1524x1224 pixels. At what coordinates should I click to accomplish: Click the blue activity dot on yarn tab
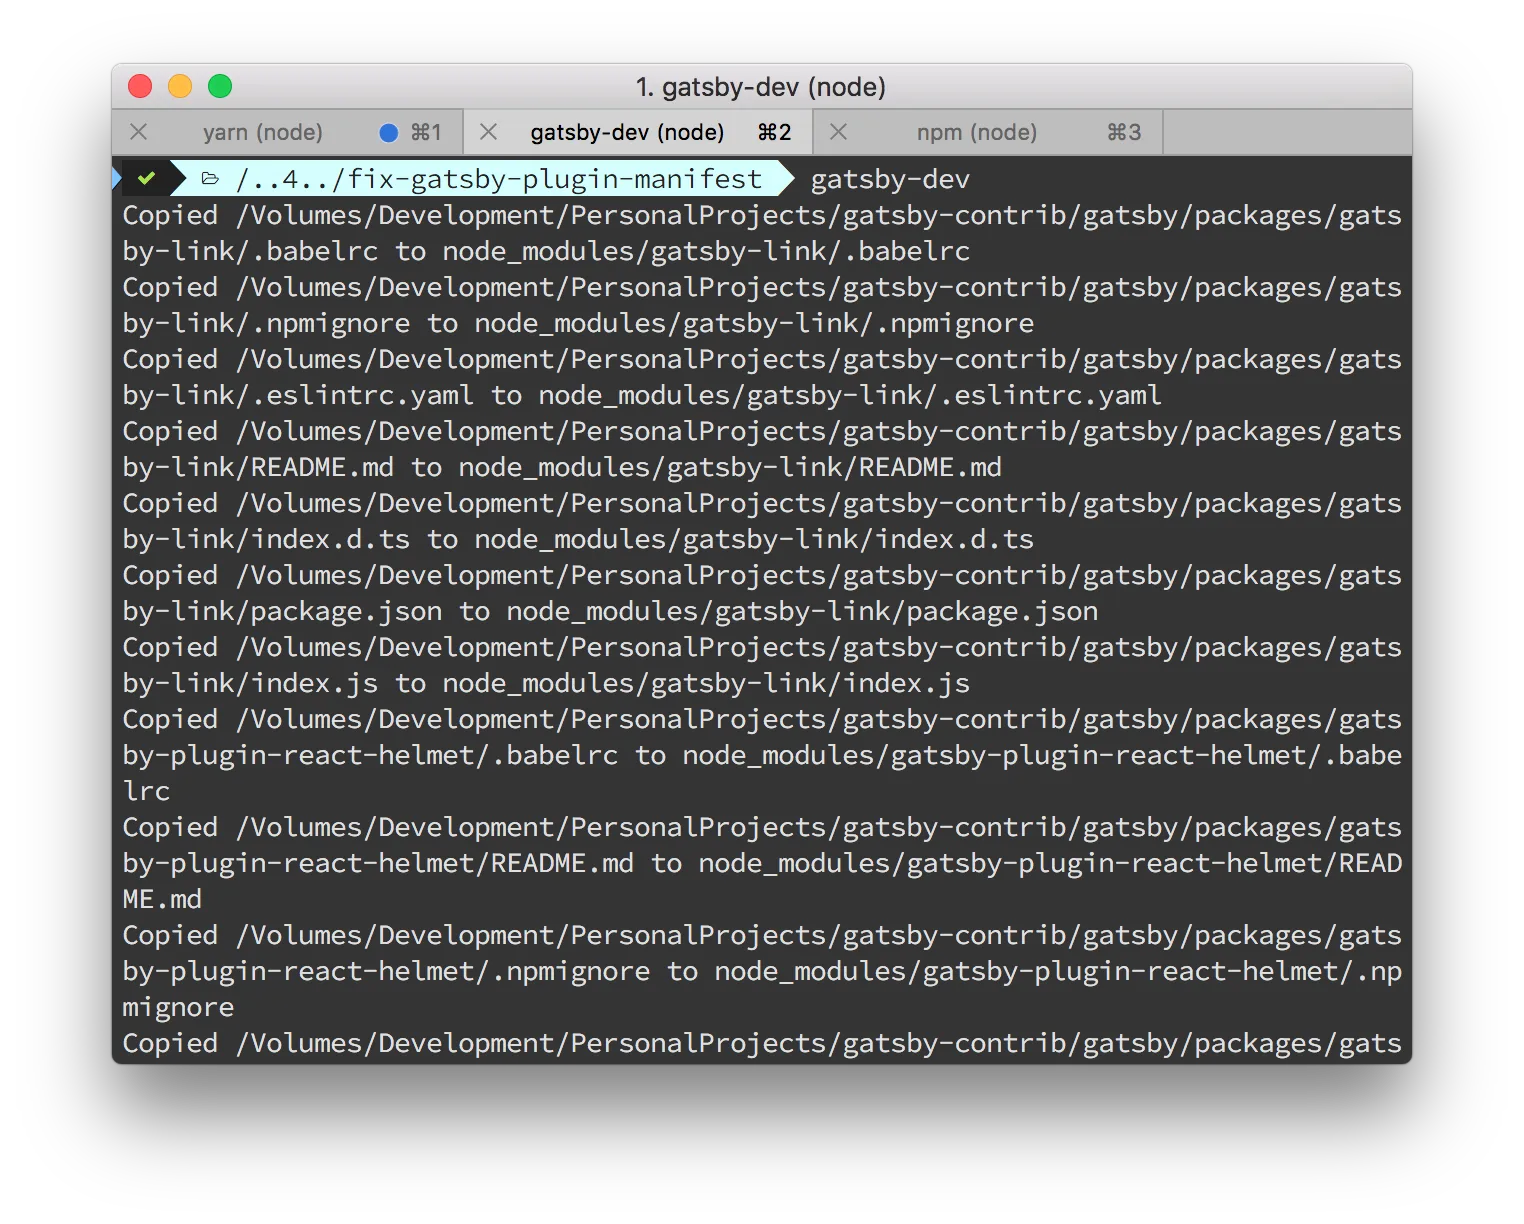389,132
